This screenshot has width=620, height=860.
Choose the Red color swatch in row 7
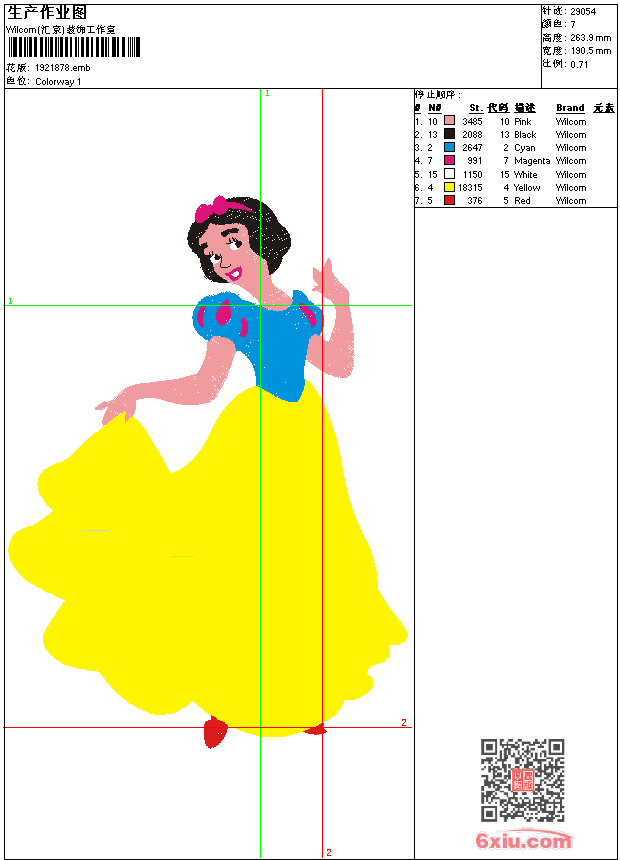point(449,200)
